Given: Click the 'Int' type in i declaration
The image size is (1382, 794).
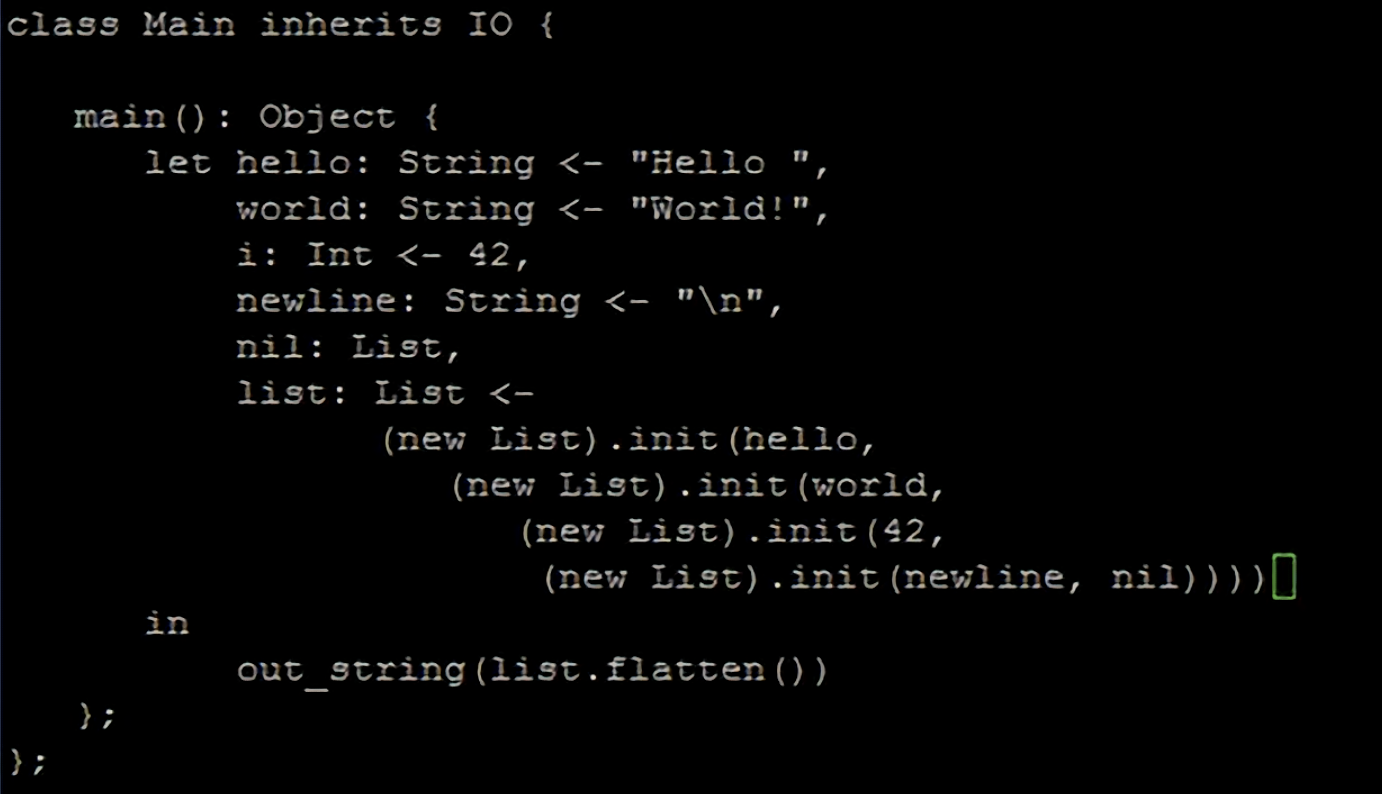Looking at the screenshot, I should (x=339, y=255).
